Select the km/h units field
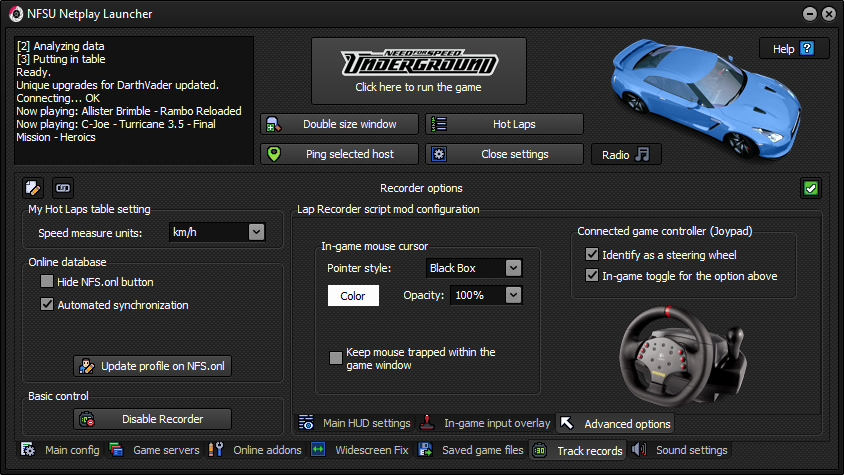 click(x=217, y=232)
